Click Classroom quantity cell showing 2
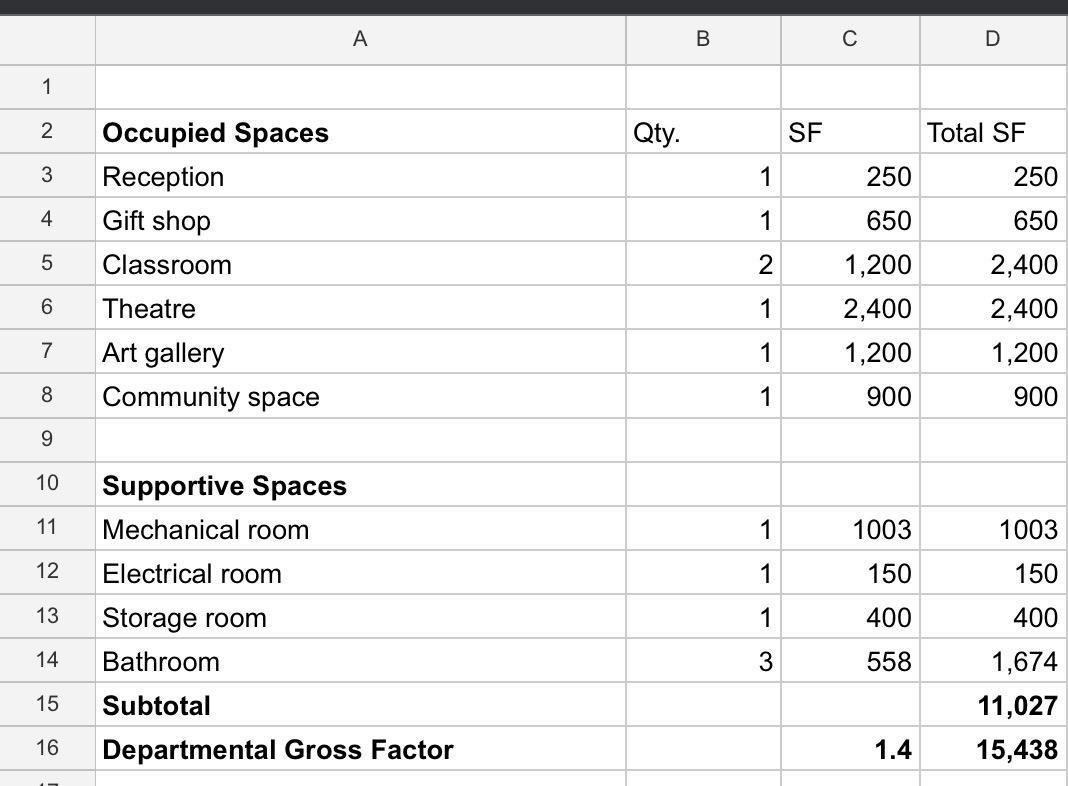Screen dimensions: 1068x786 coord(703,265)
